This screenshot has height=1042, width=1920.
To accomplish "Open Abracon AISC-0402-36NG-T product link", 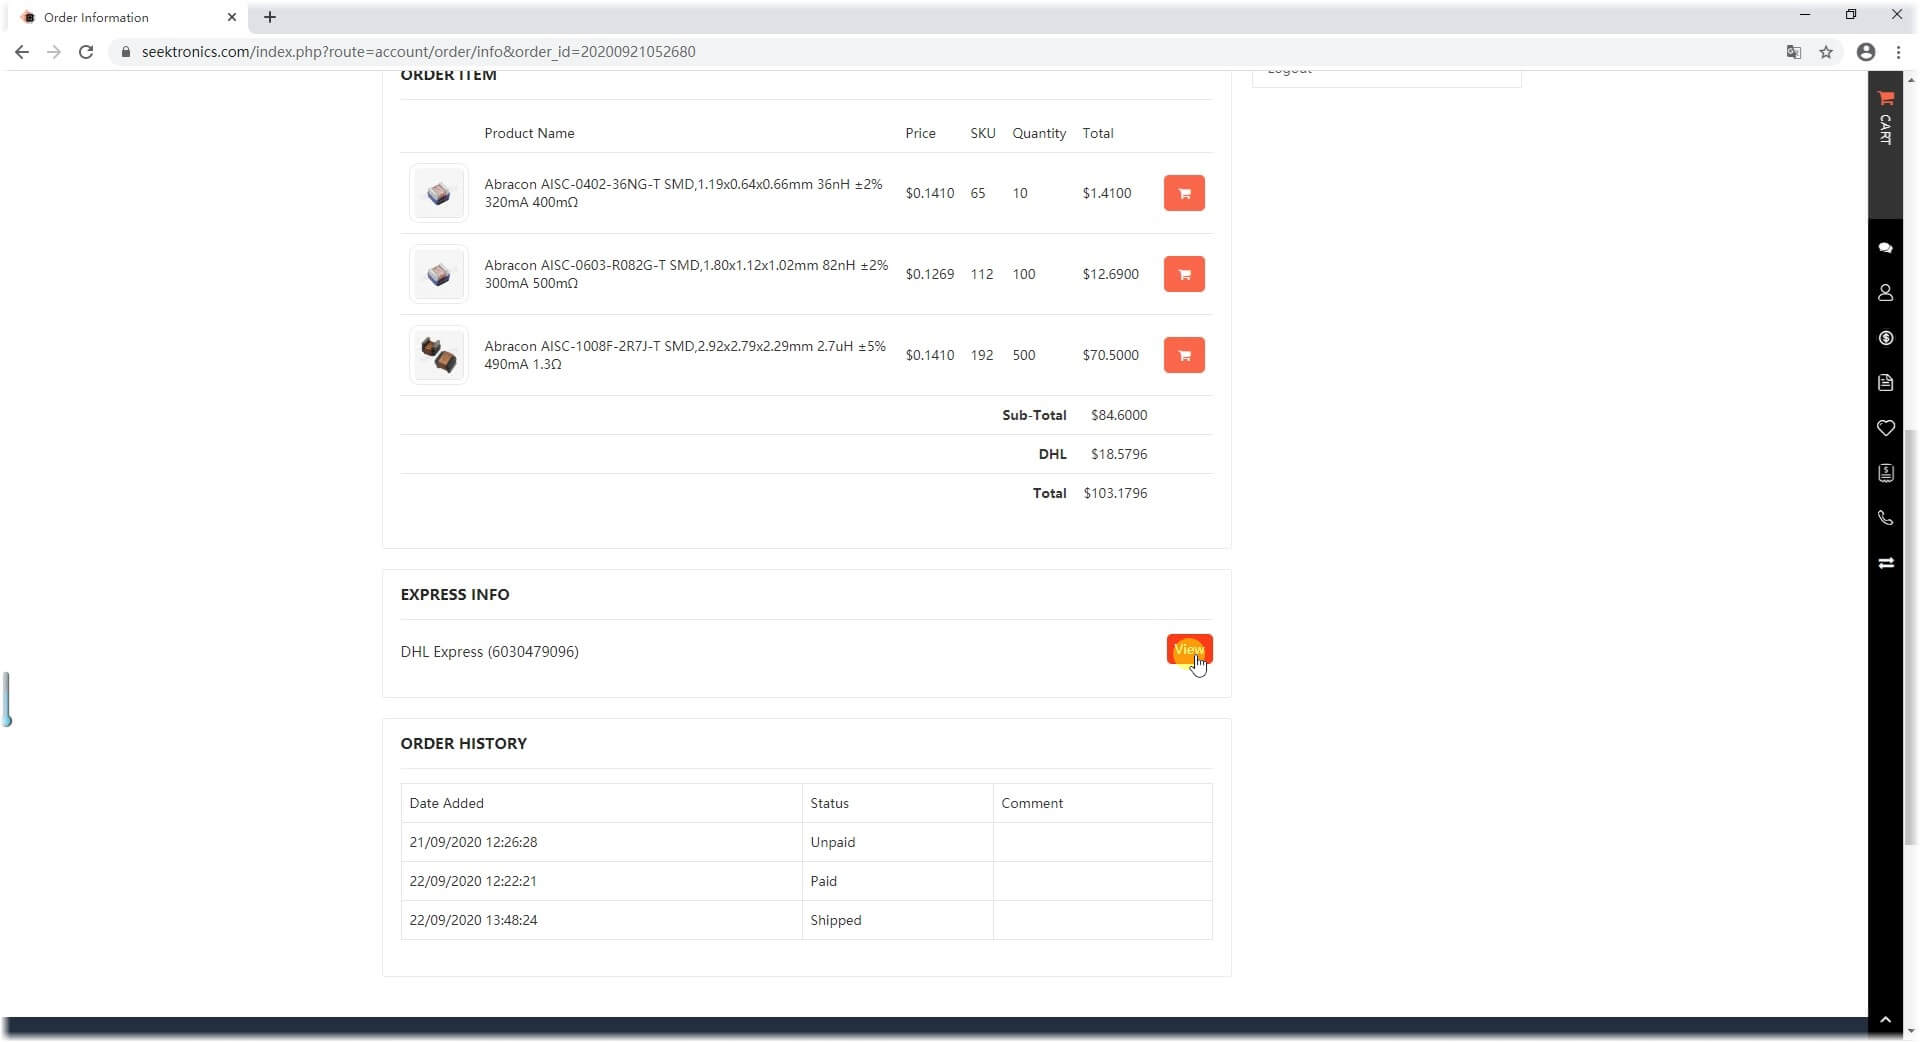I will tap(683, 193).
